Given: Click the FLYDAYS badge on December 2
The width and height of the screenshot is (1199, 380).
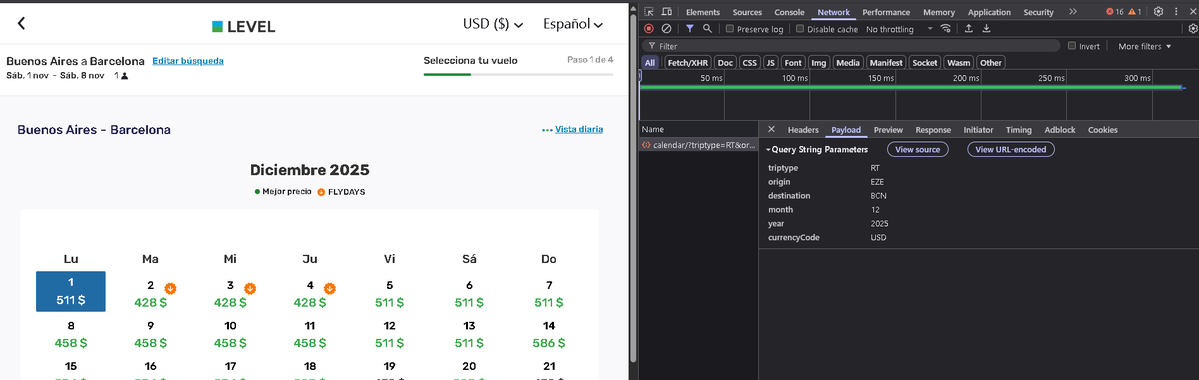Looking at the screenshot, I should pyautogui.click(x=171, y=288).
